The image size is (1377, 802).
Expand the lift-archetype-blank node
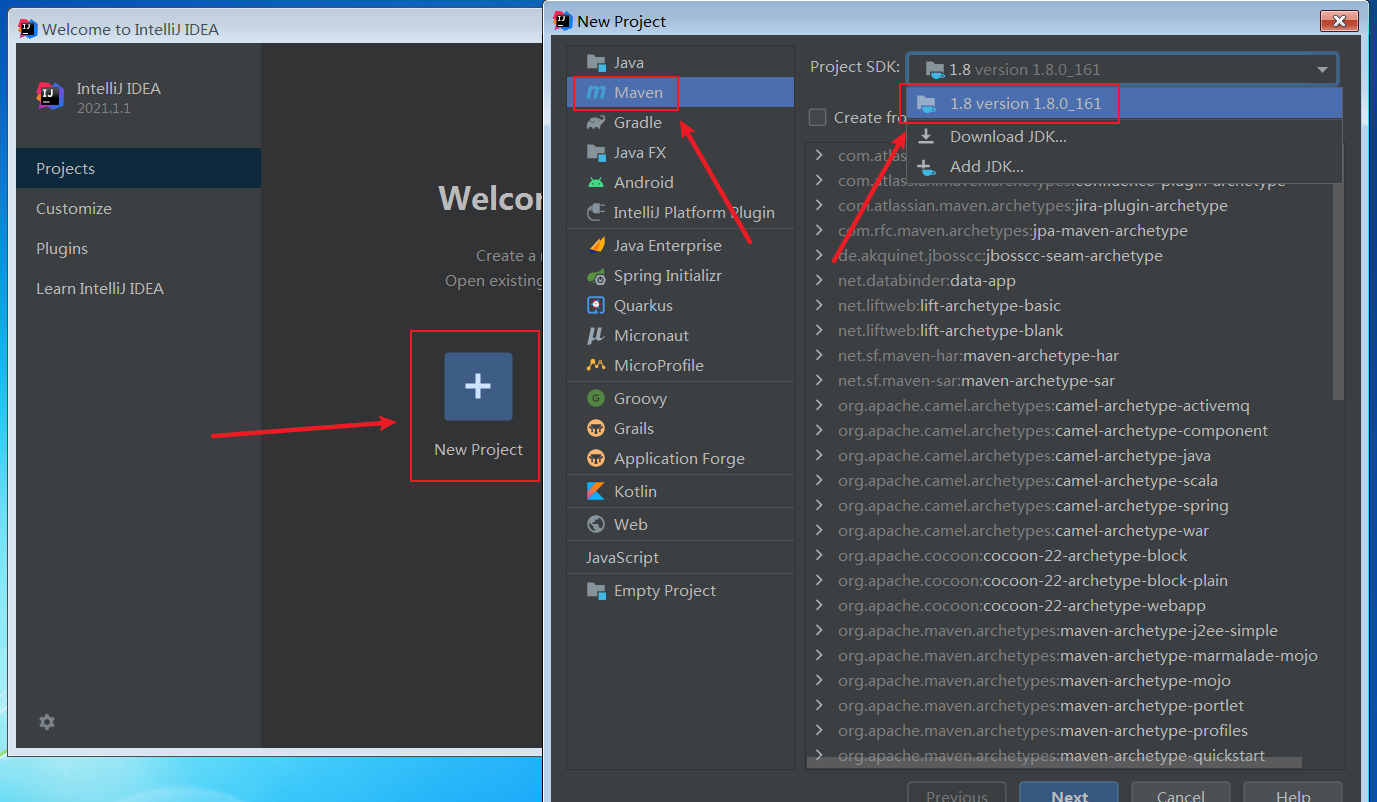point(819,330)
